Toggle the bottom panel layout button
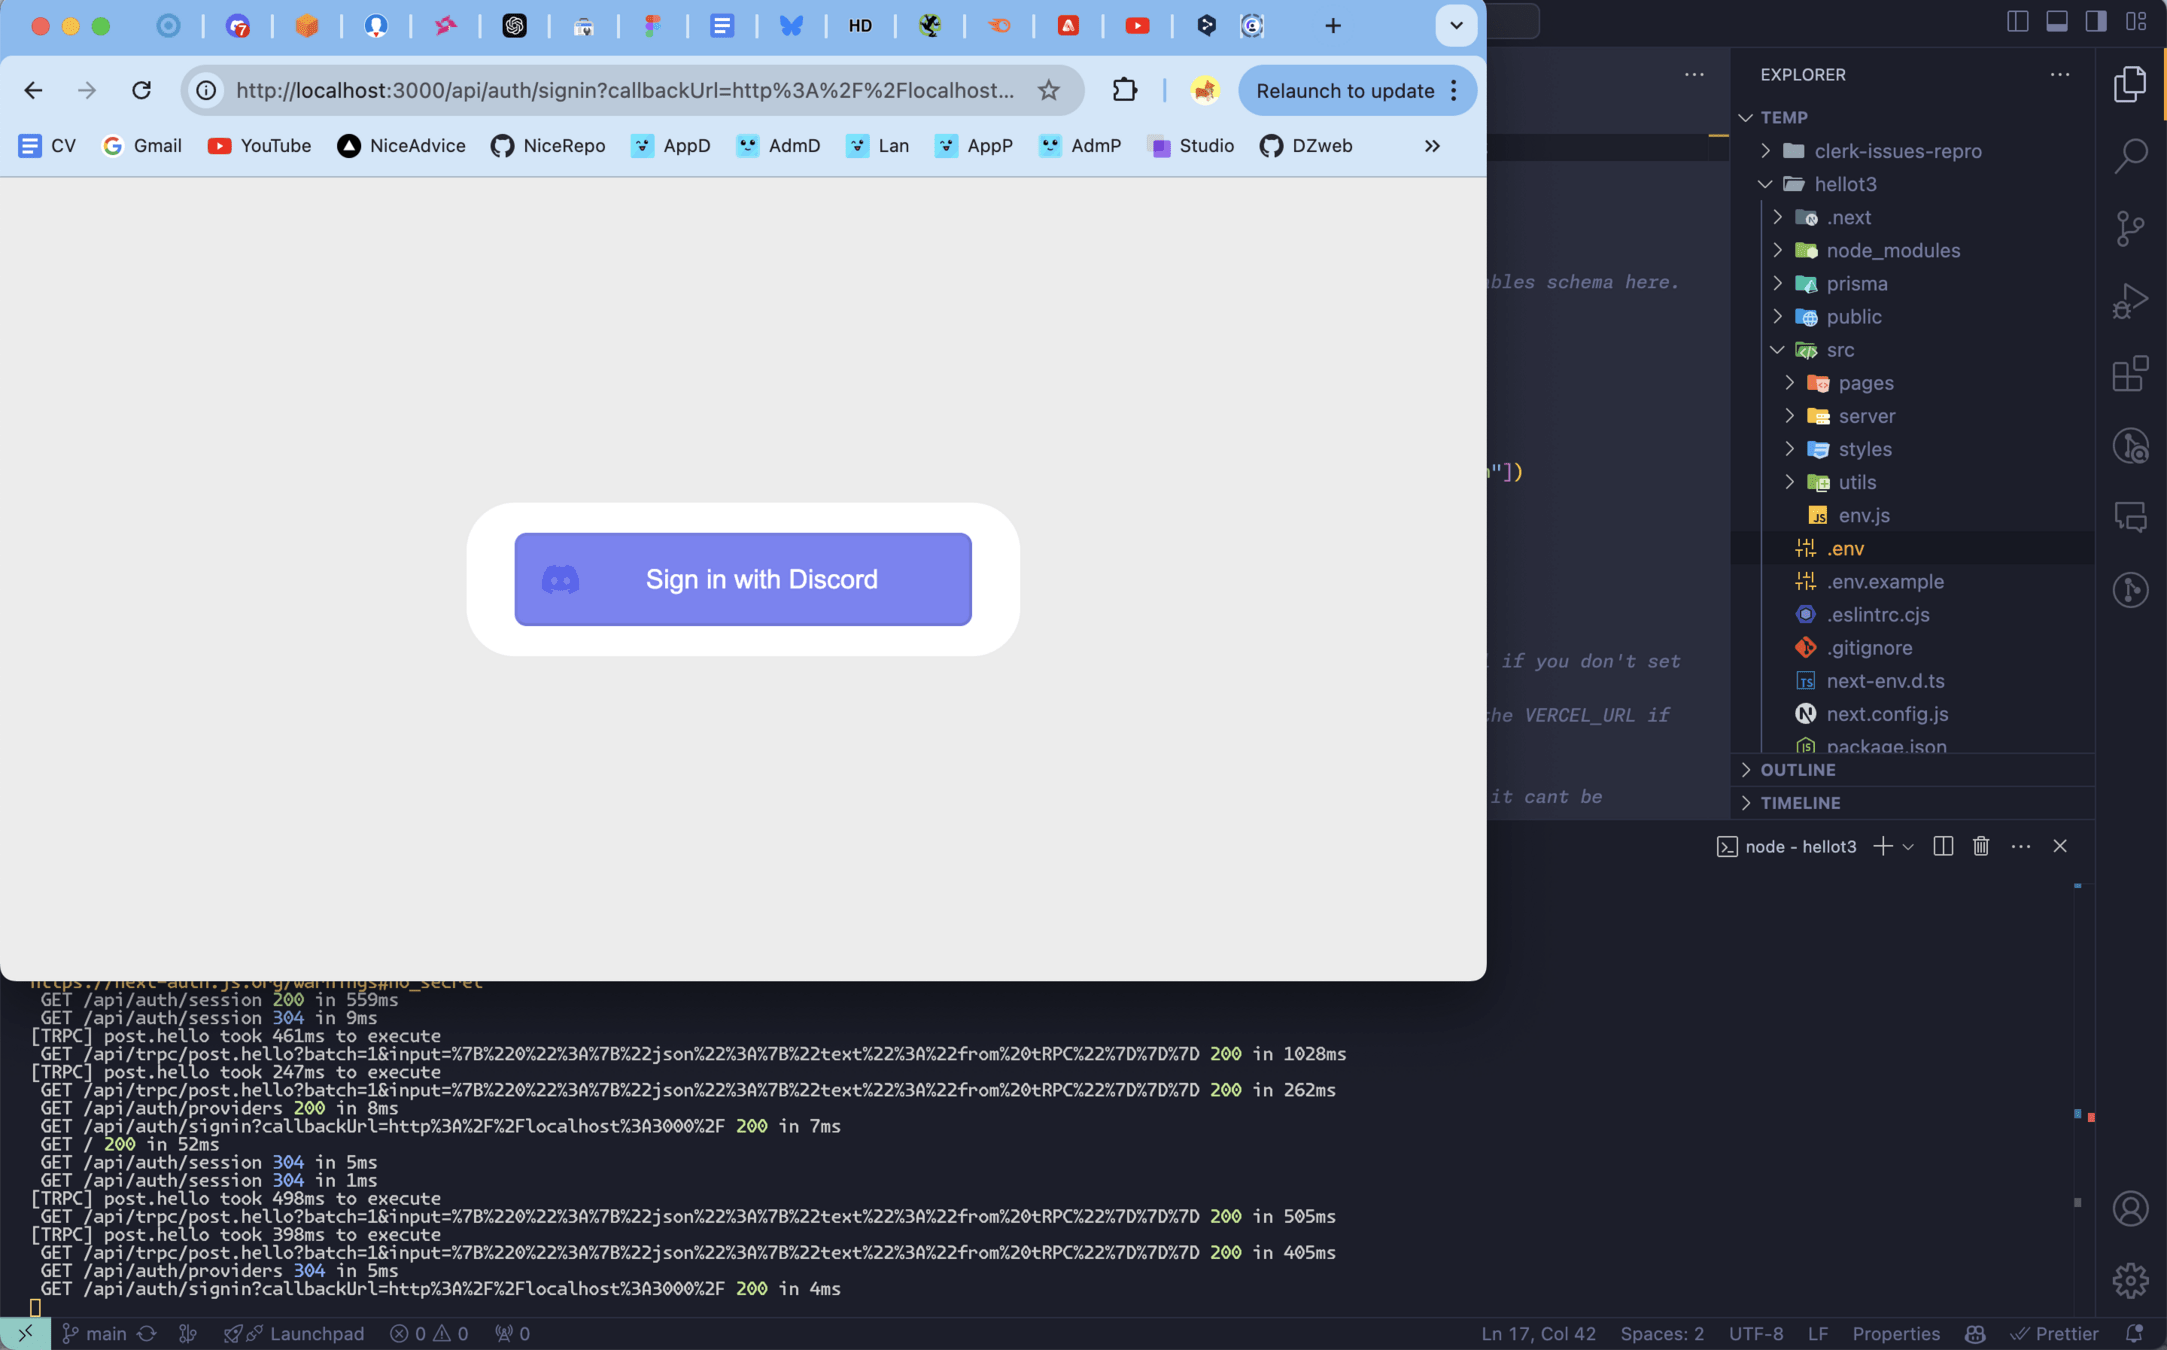The image size is (2167, 1350). (2057, 21)
